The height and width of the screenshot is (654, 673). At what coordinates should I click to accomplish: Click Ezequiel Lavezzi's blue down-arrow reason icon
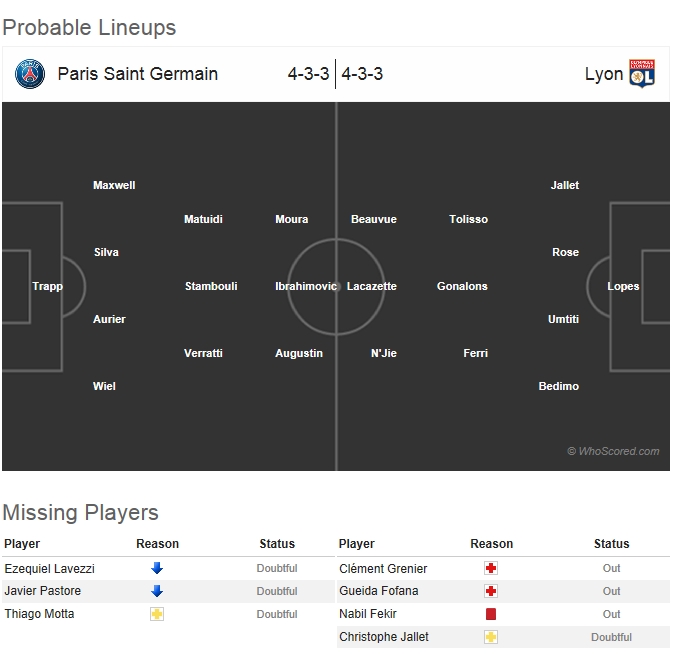tap(157, 568)
